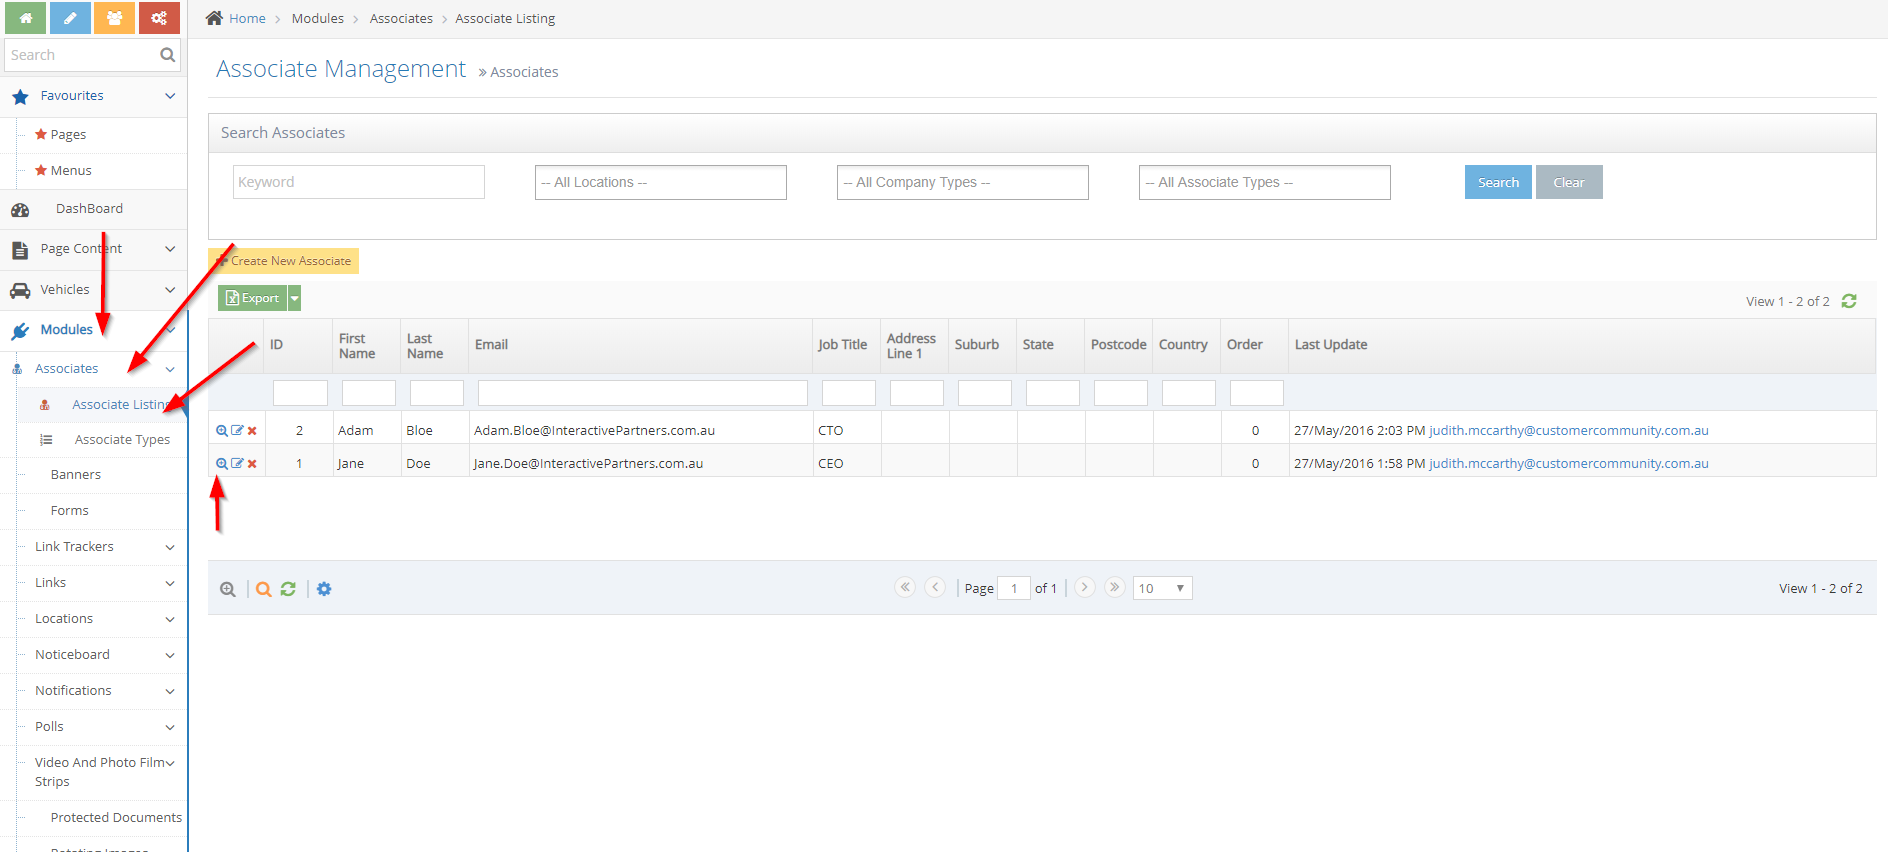Open the rows per page selector

pyautogui.click(x=1162, y=588)
